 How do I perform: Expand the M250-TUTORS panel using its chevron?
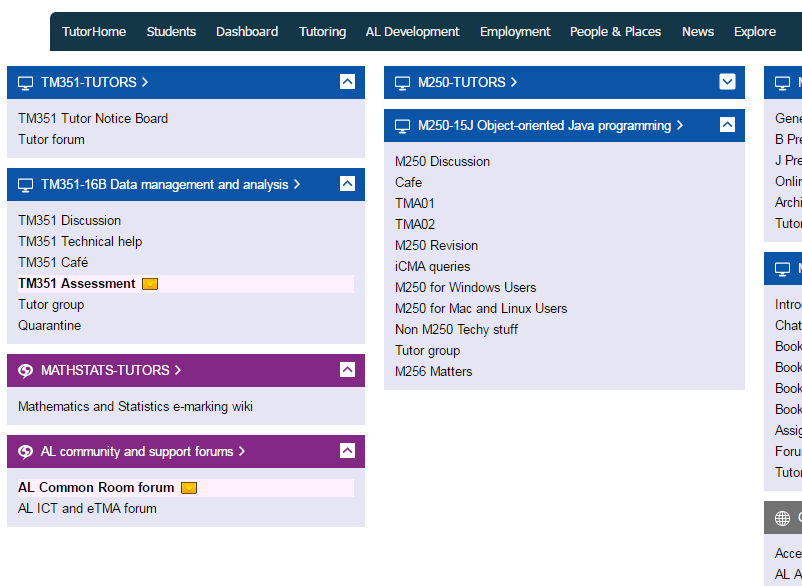[727, 82]
